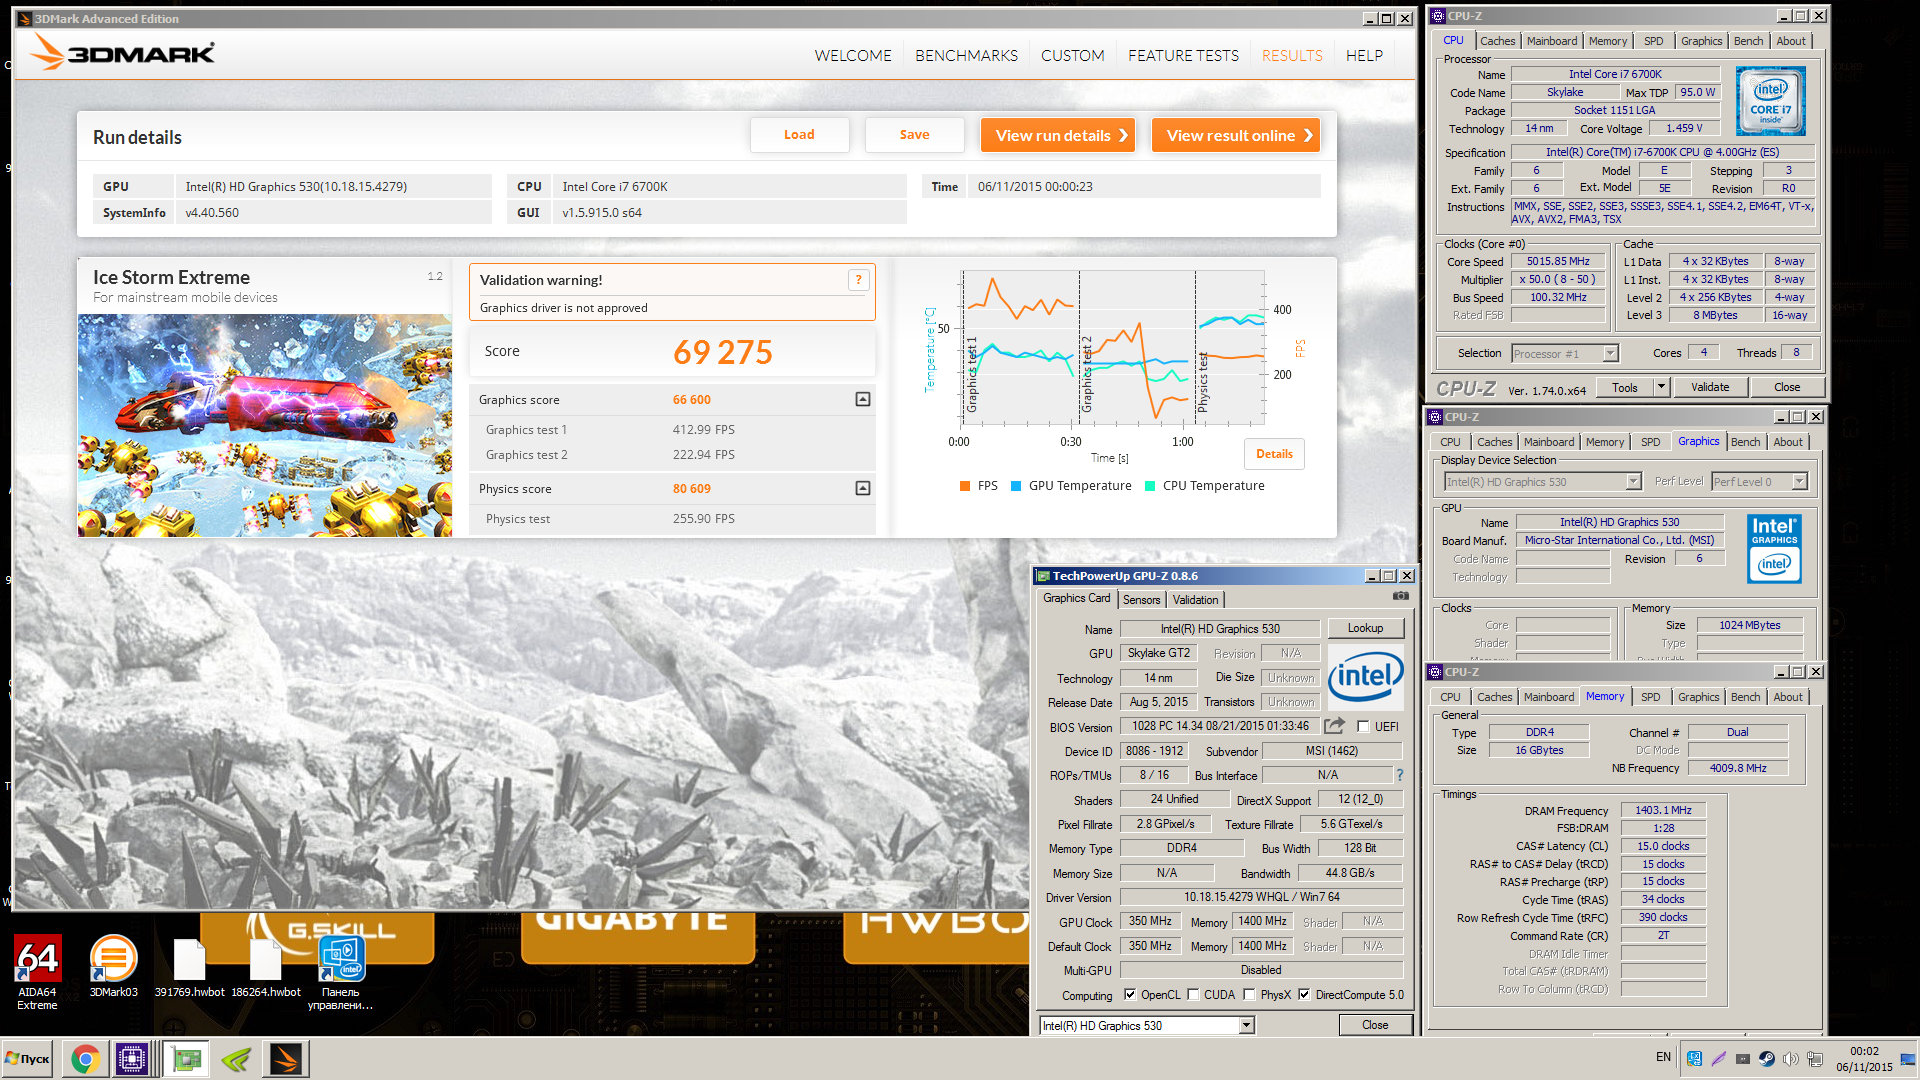This screenshot has height=1080, width=1920.
Task: Click the volume speaker tray icon
Action: 1790,1058
